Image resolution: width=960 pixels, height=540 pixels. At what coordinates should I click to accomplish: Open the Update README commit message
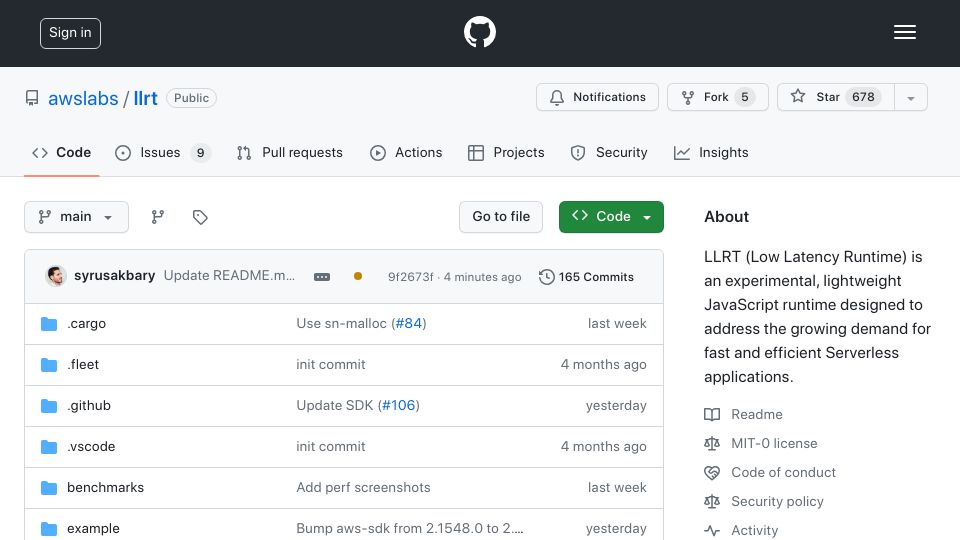[x=229, y=276]
